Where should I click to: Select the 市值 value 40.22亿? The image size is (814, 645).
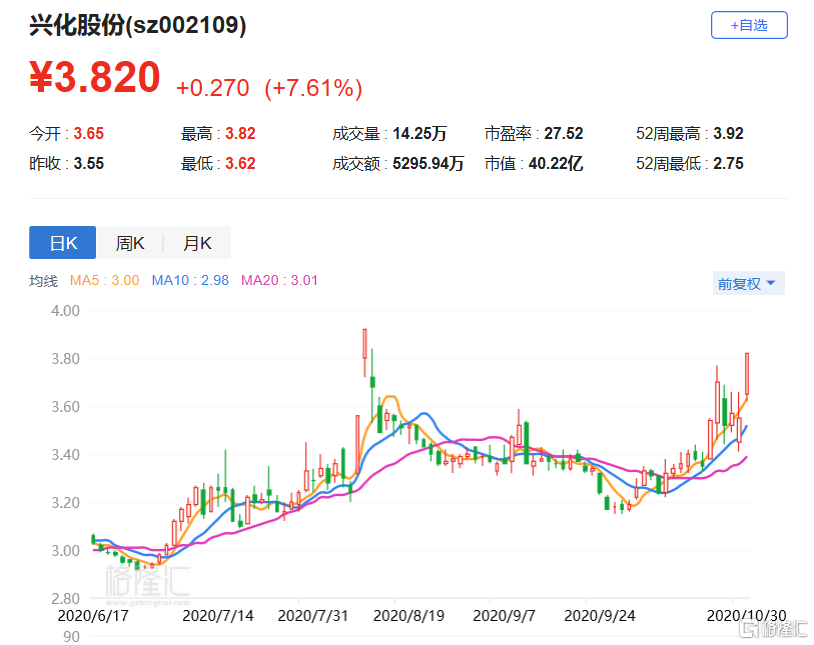(x=556, y=164)
